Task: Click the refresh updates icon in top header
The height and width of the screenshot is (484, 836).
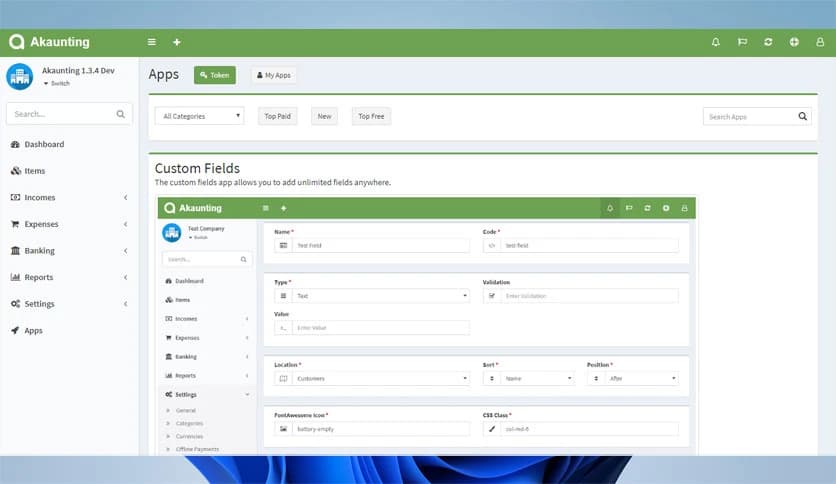Action: click(x=768, y=42)
